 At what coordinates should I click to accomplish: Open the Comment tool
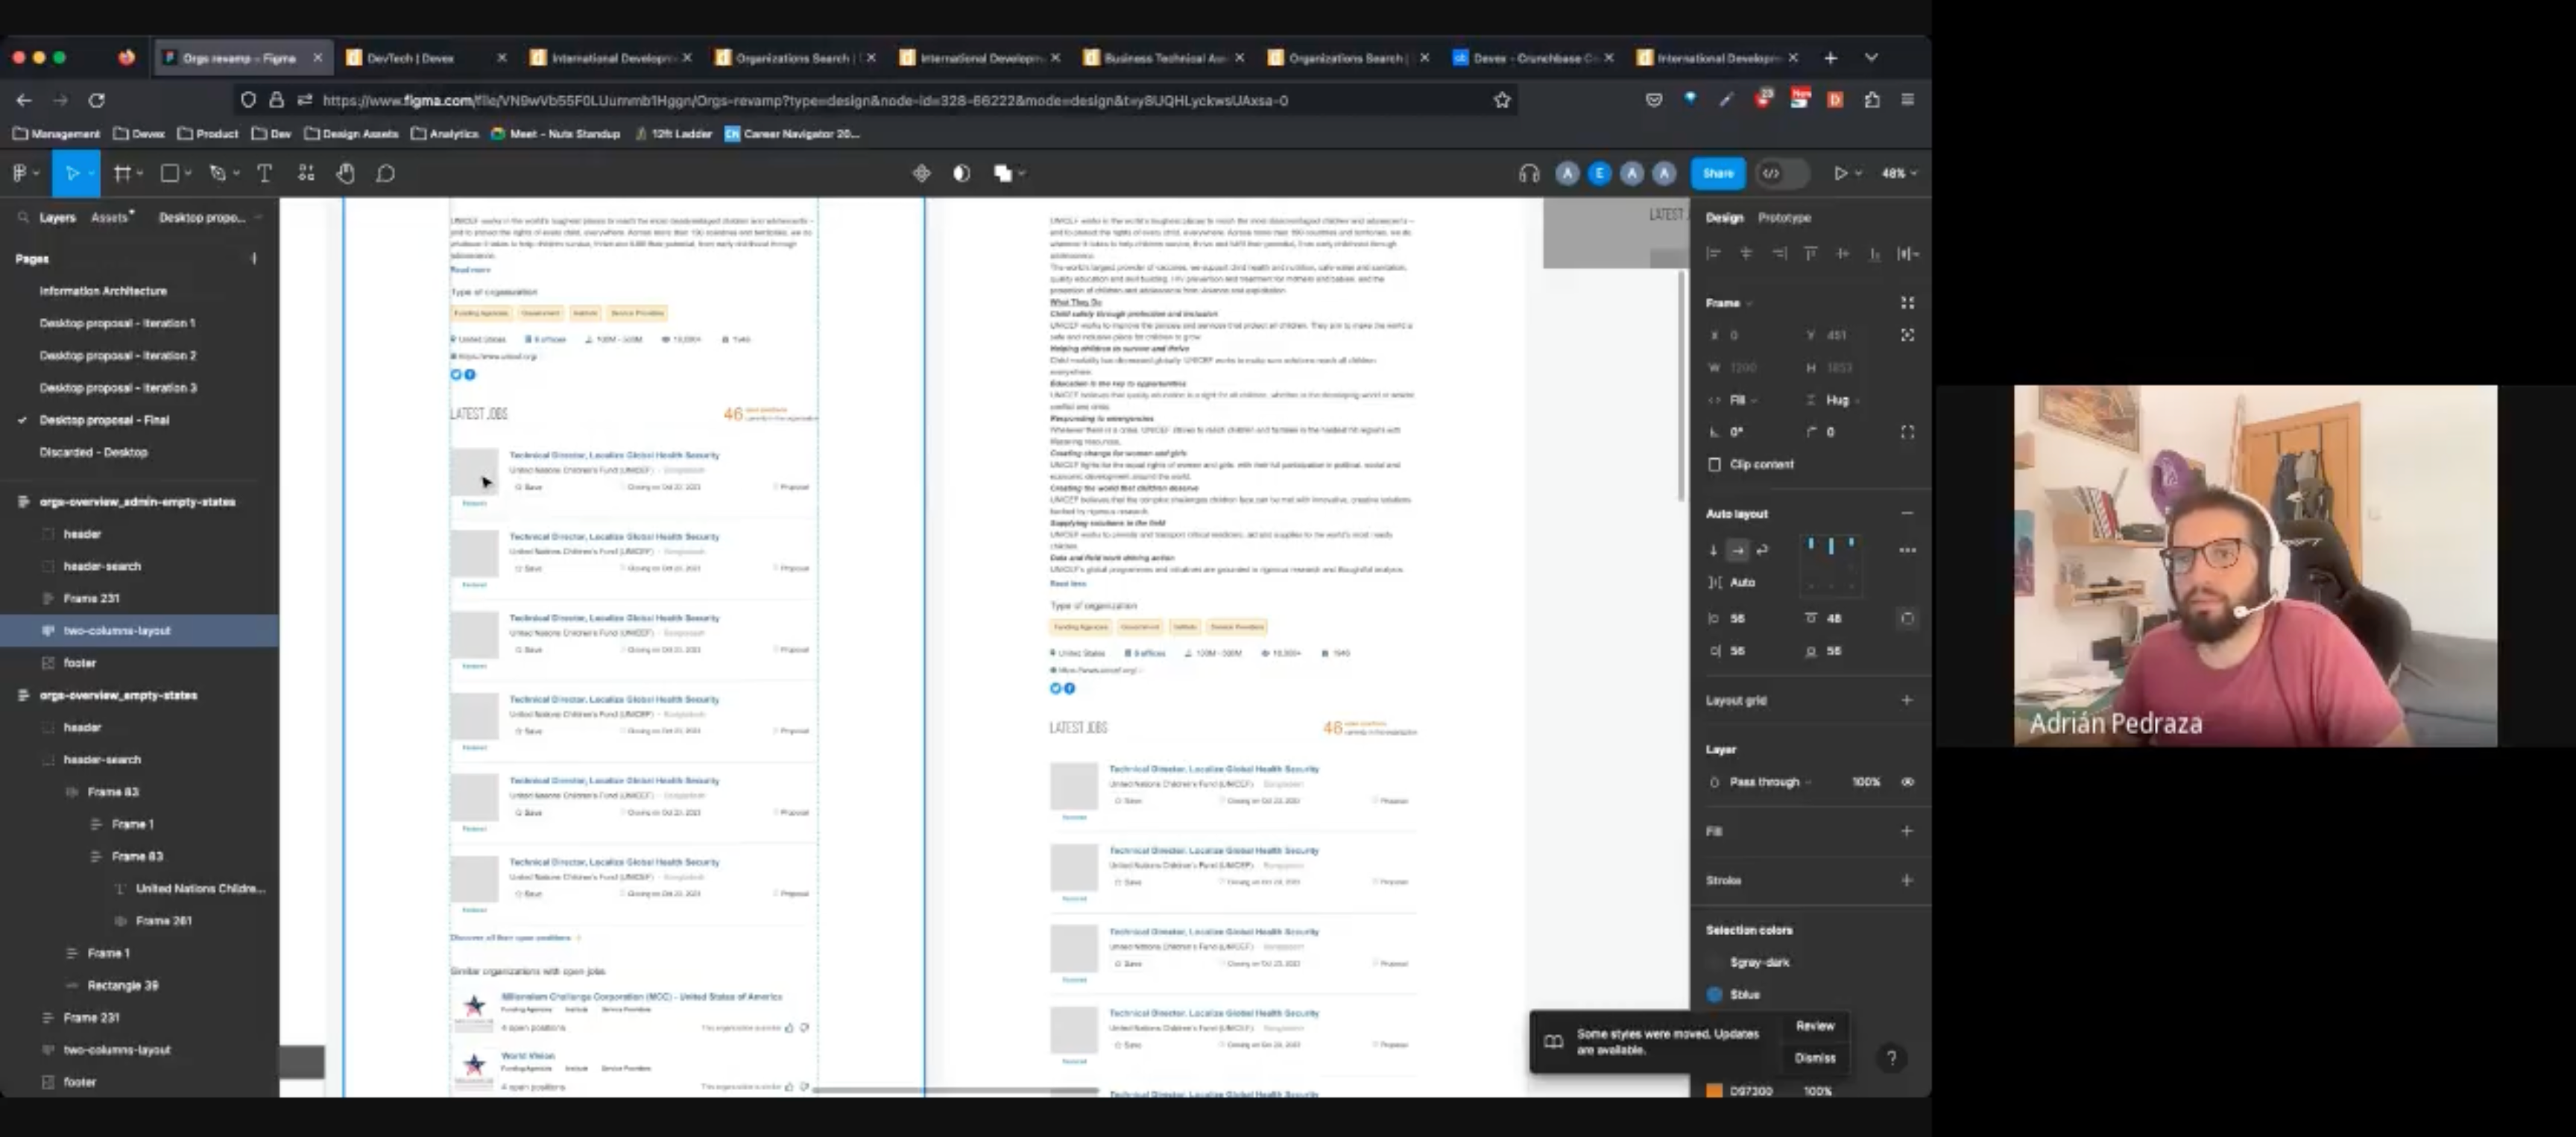pos(385,174)
